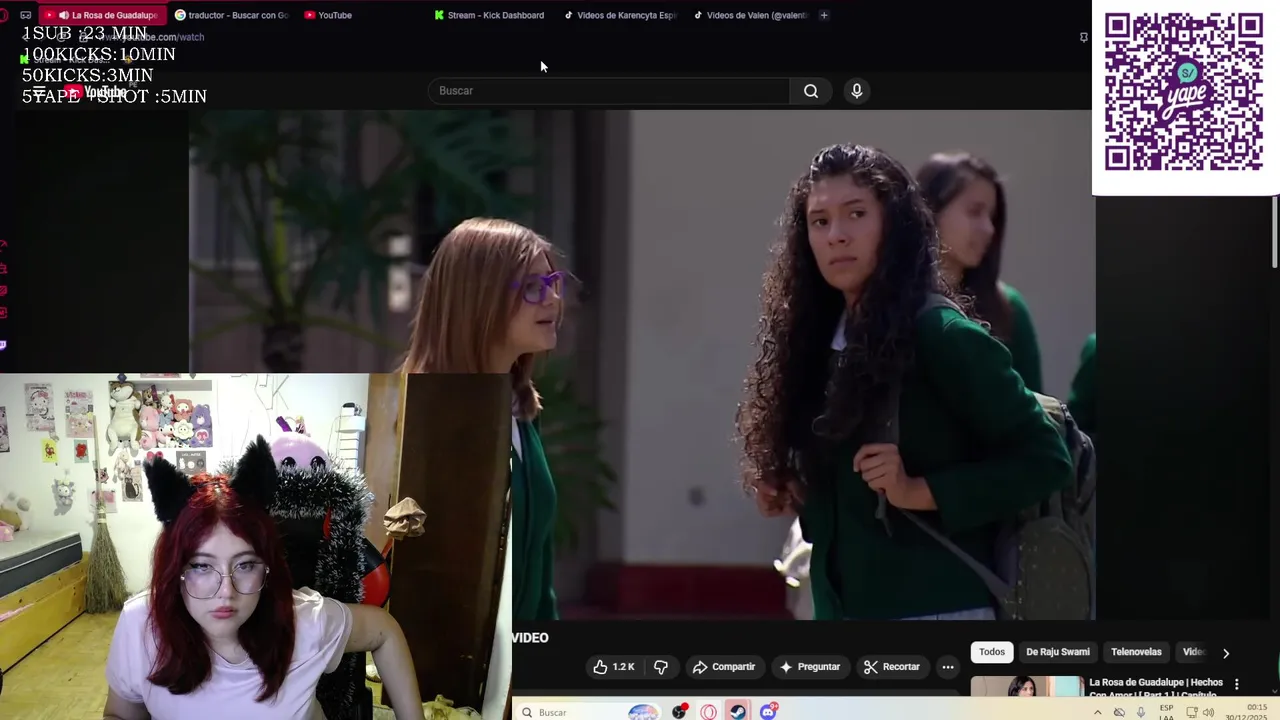Activate voice search microphone icon
The height and width of the screenshot is (720, 1280).
point(857,91)
